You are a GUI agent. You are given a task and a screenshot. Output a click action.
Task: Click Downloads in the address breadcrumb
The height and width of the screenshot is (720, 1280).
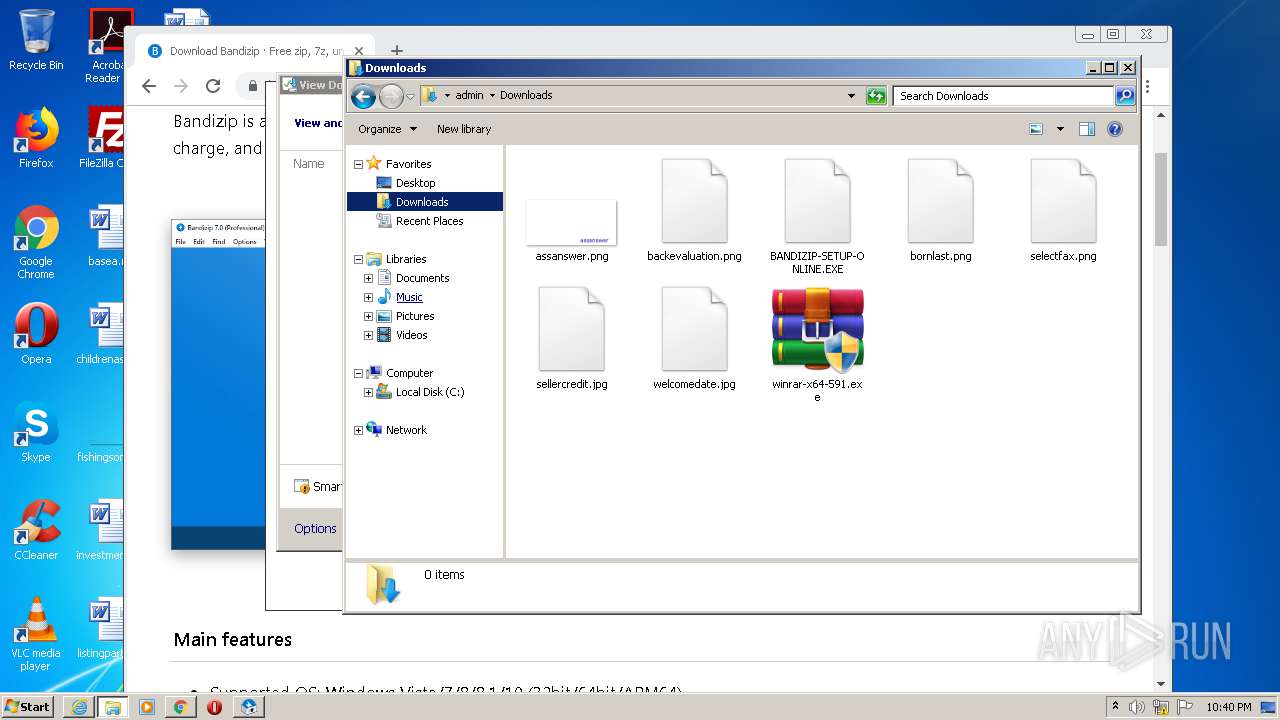[x=526, y=95]
